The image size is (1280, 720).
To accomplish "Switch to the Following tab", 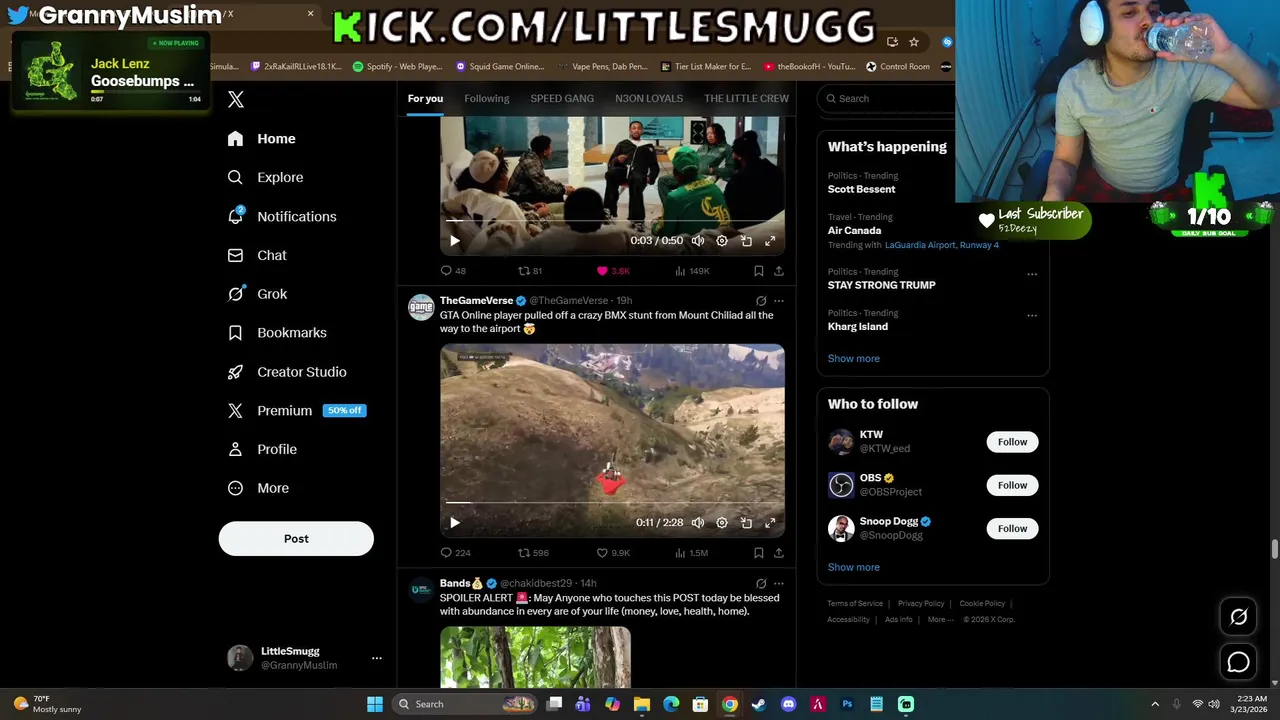I will click(487, 99).
